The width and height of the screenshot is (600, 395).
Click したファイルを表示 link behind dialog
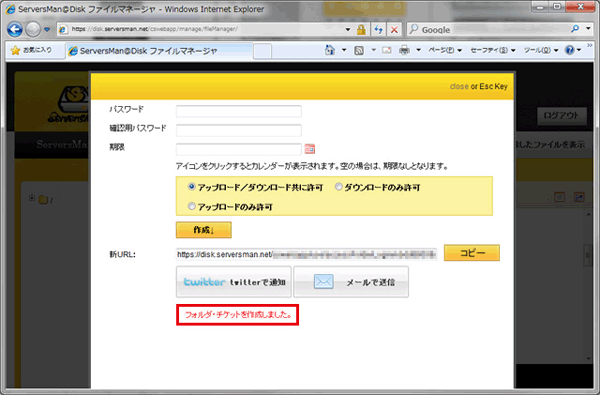(550, 145)
